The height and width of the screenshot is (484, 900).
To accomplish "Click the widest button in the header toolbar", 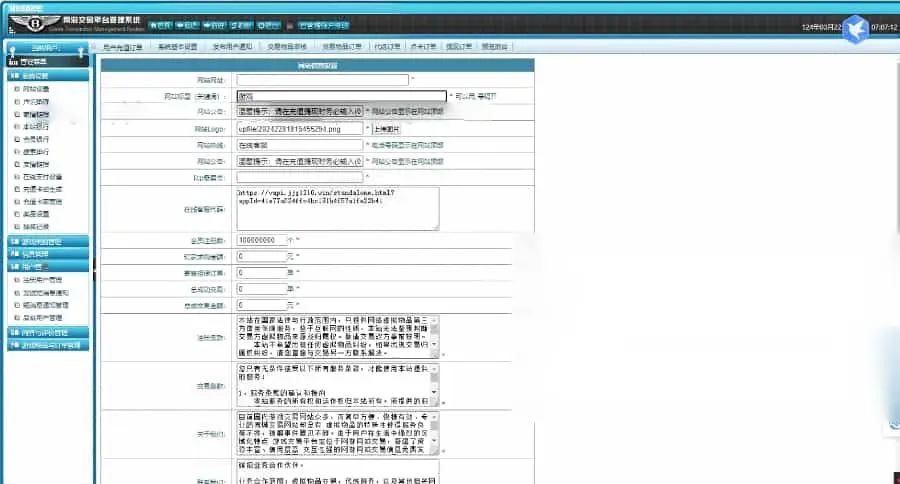I will [x=324, y=25].
